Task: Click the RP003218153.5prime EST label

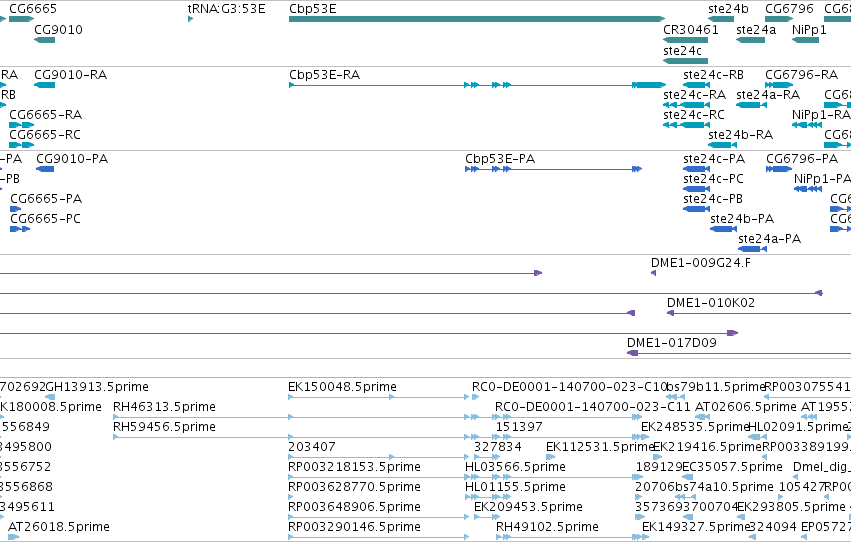Action: [354, 468]
